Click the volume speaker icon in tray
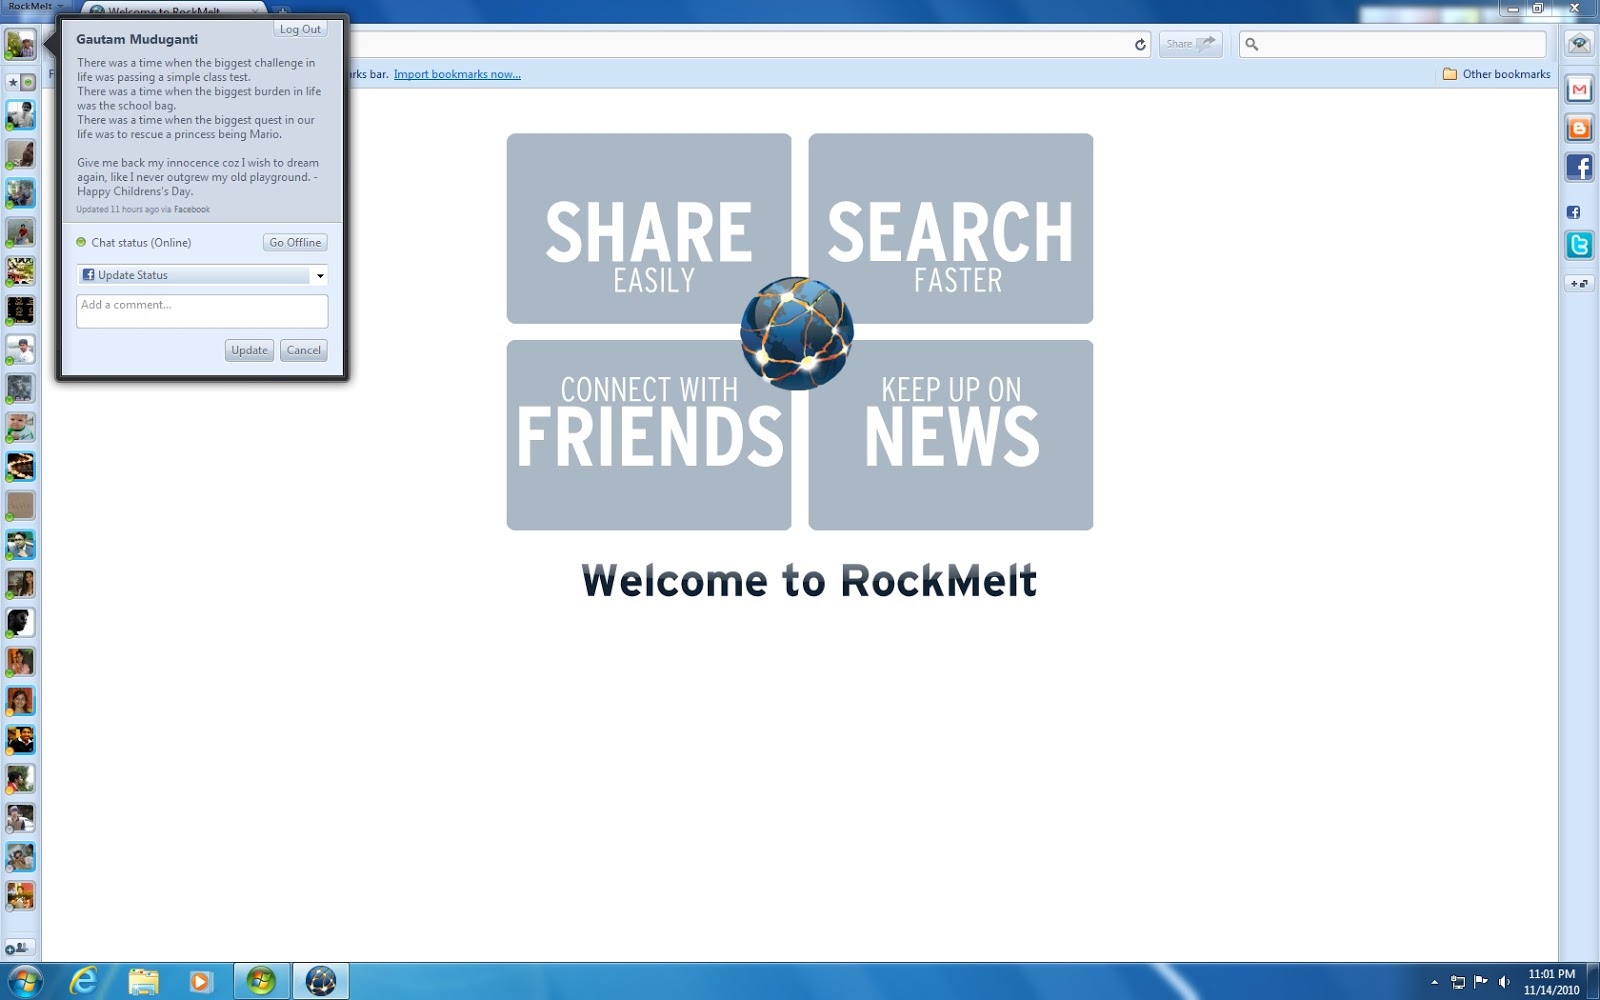 (x=1504, y=982)
